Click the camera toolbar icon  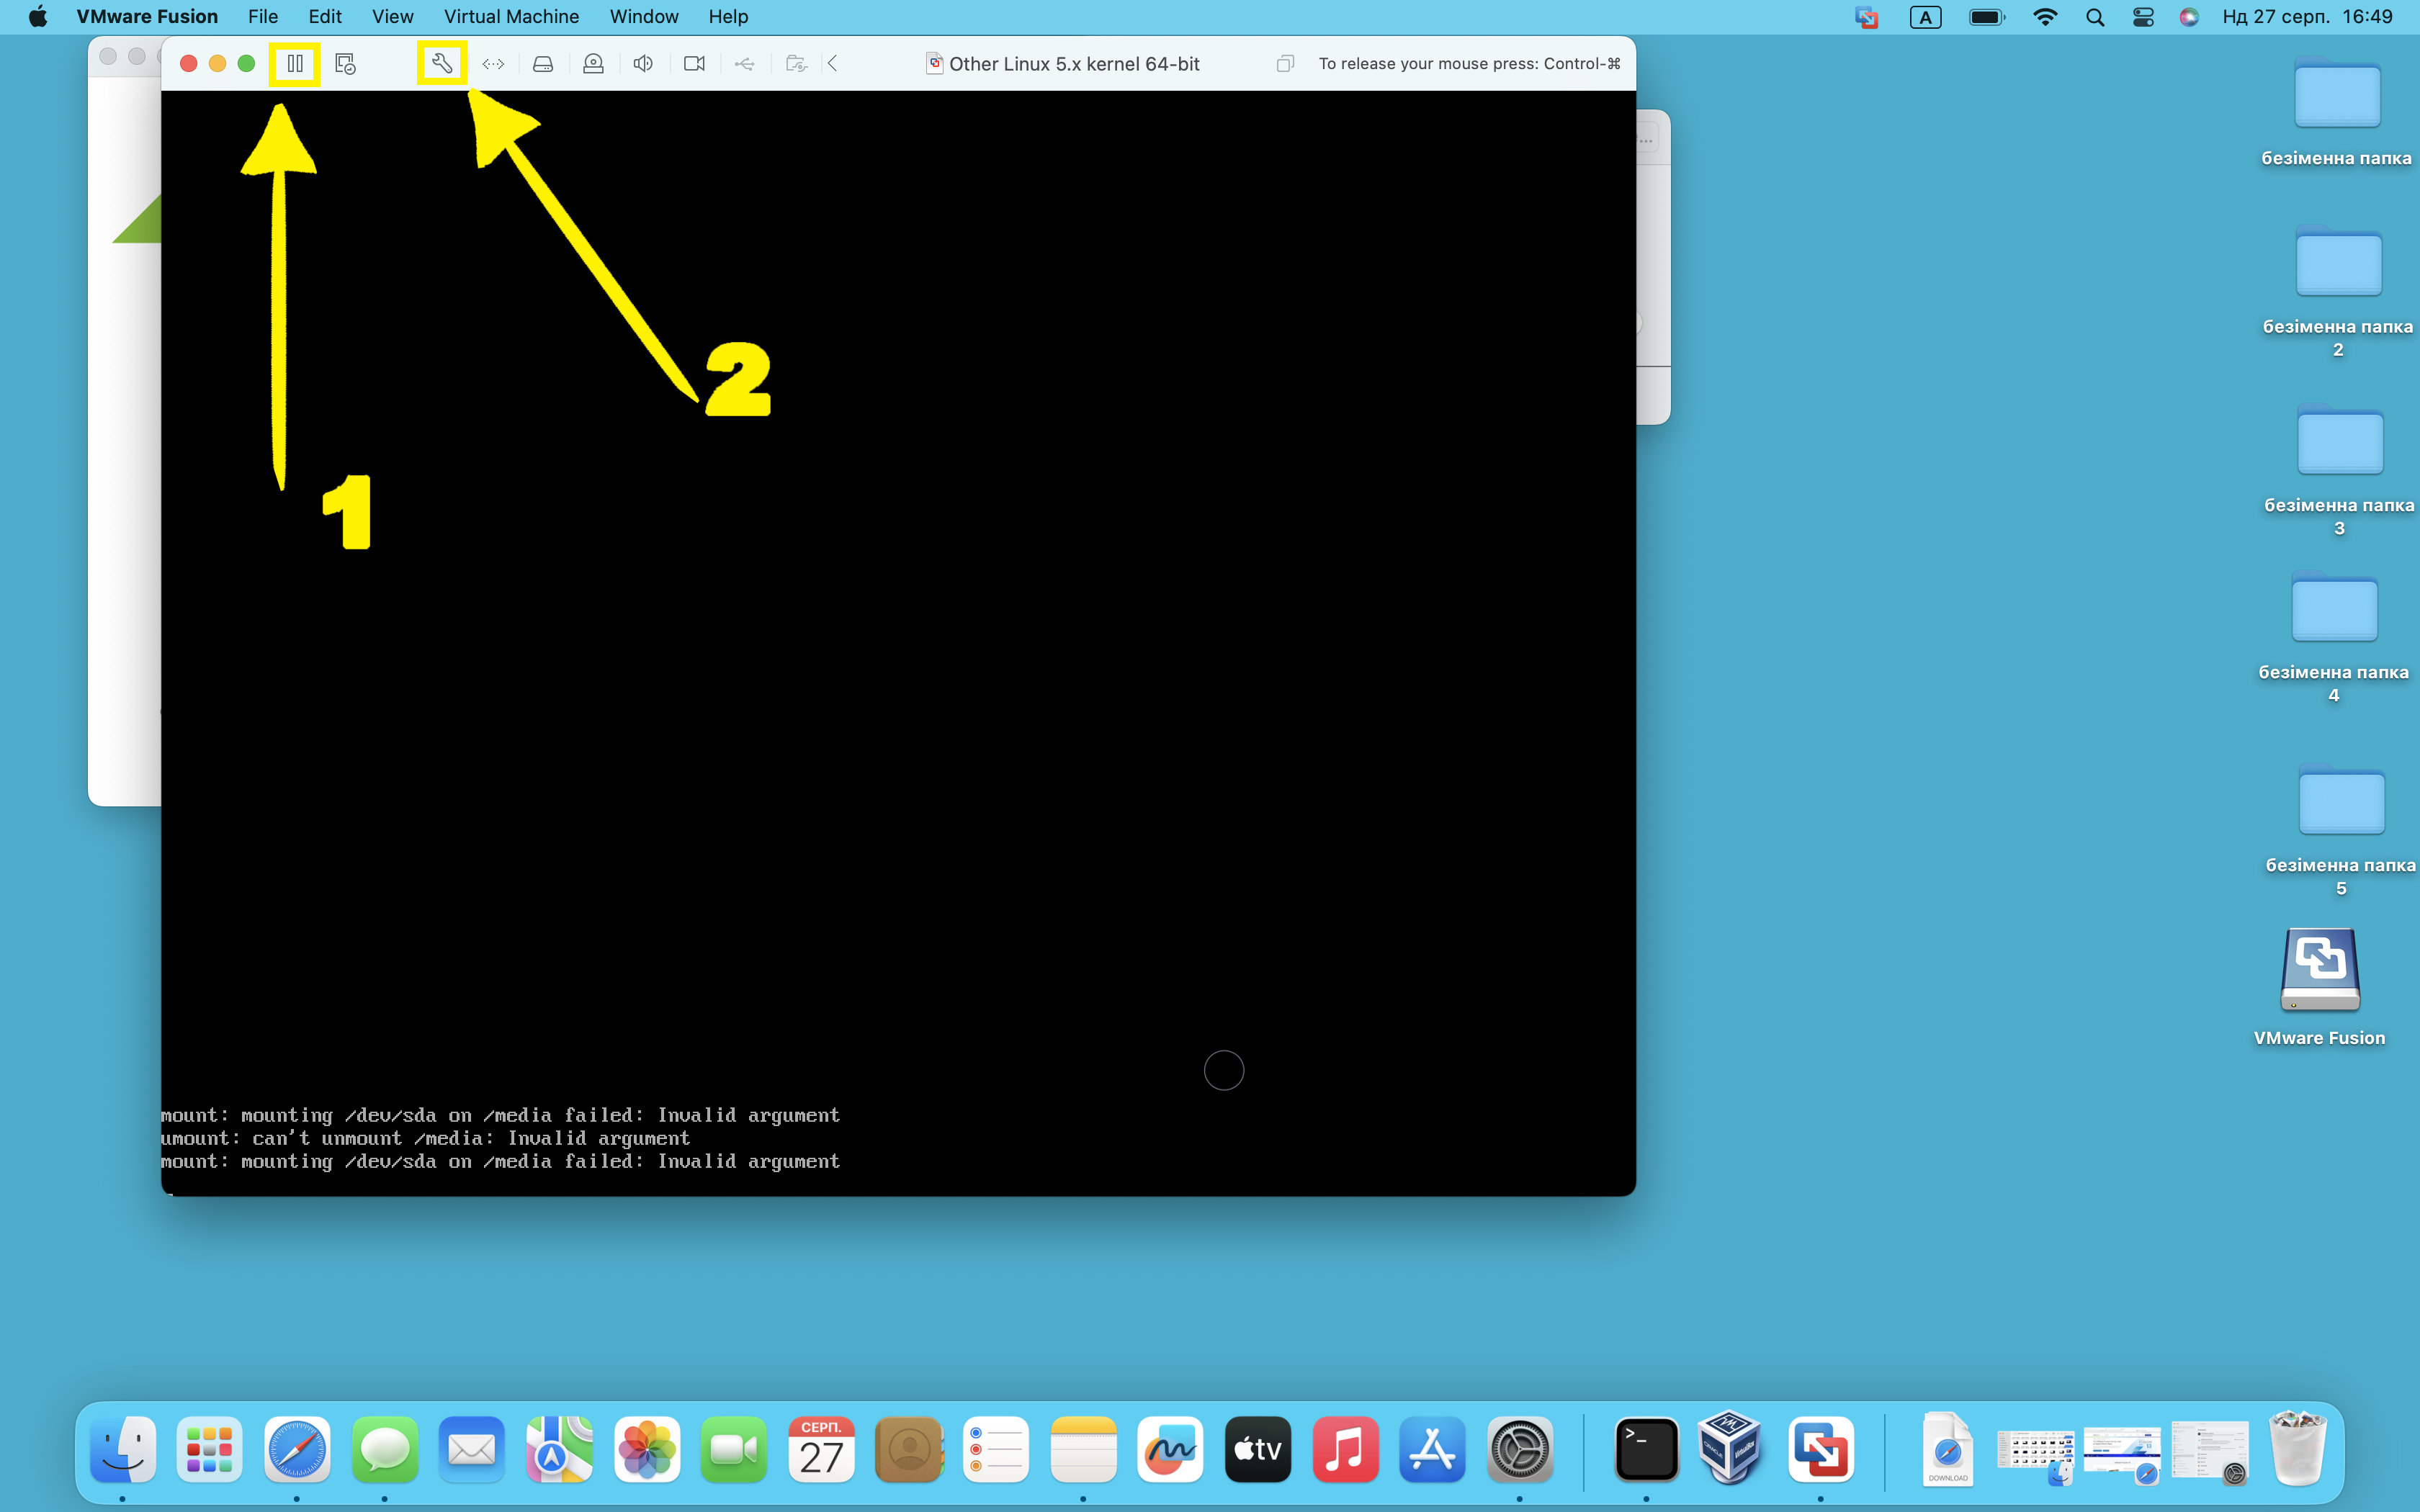point(694,64)
